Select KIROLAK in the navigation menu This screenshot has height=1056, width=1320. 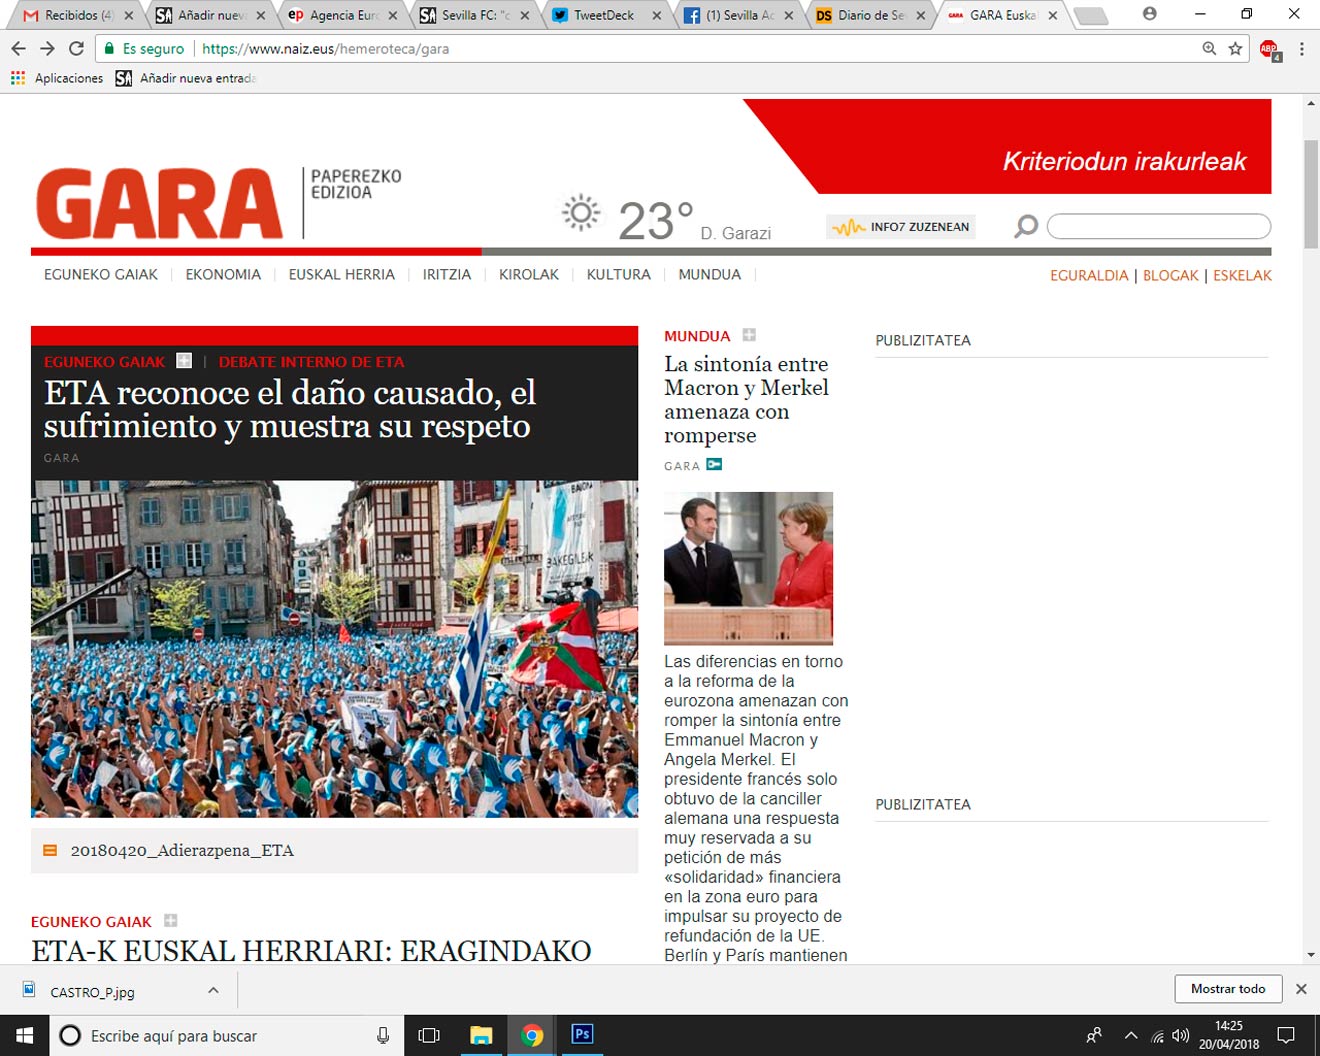[528, 274]
